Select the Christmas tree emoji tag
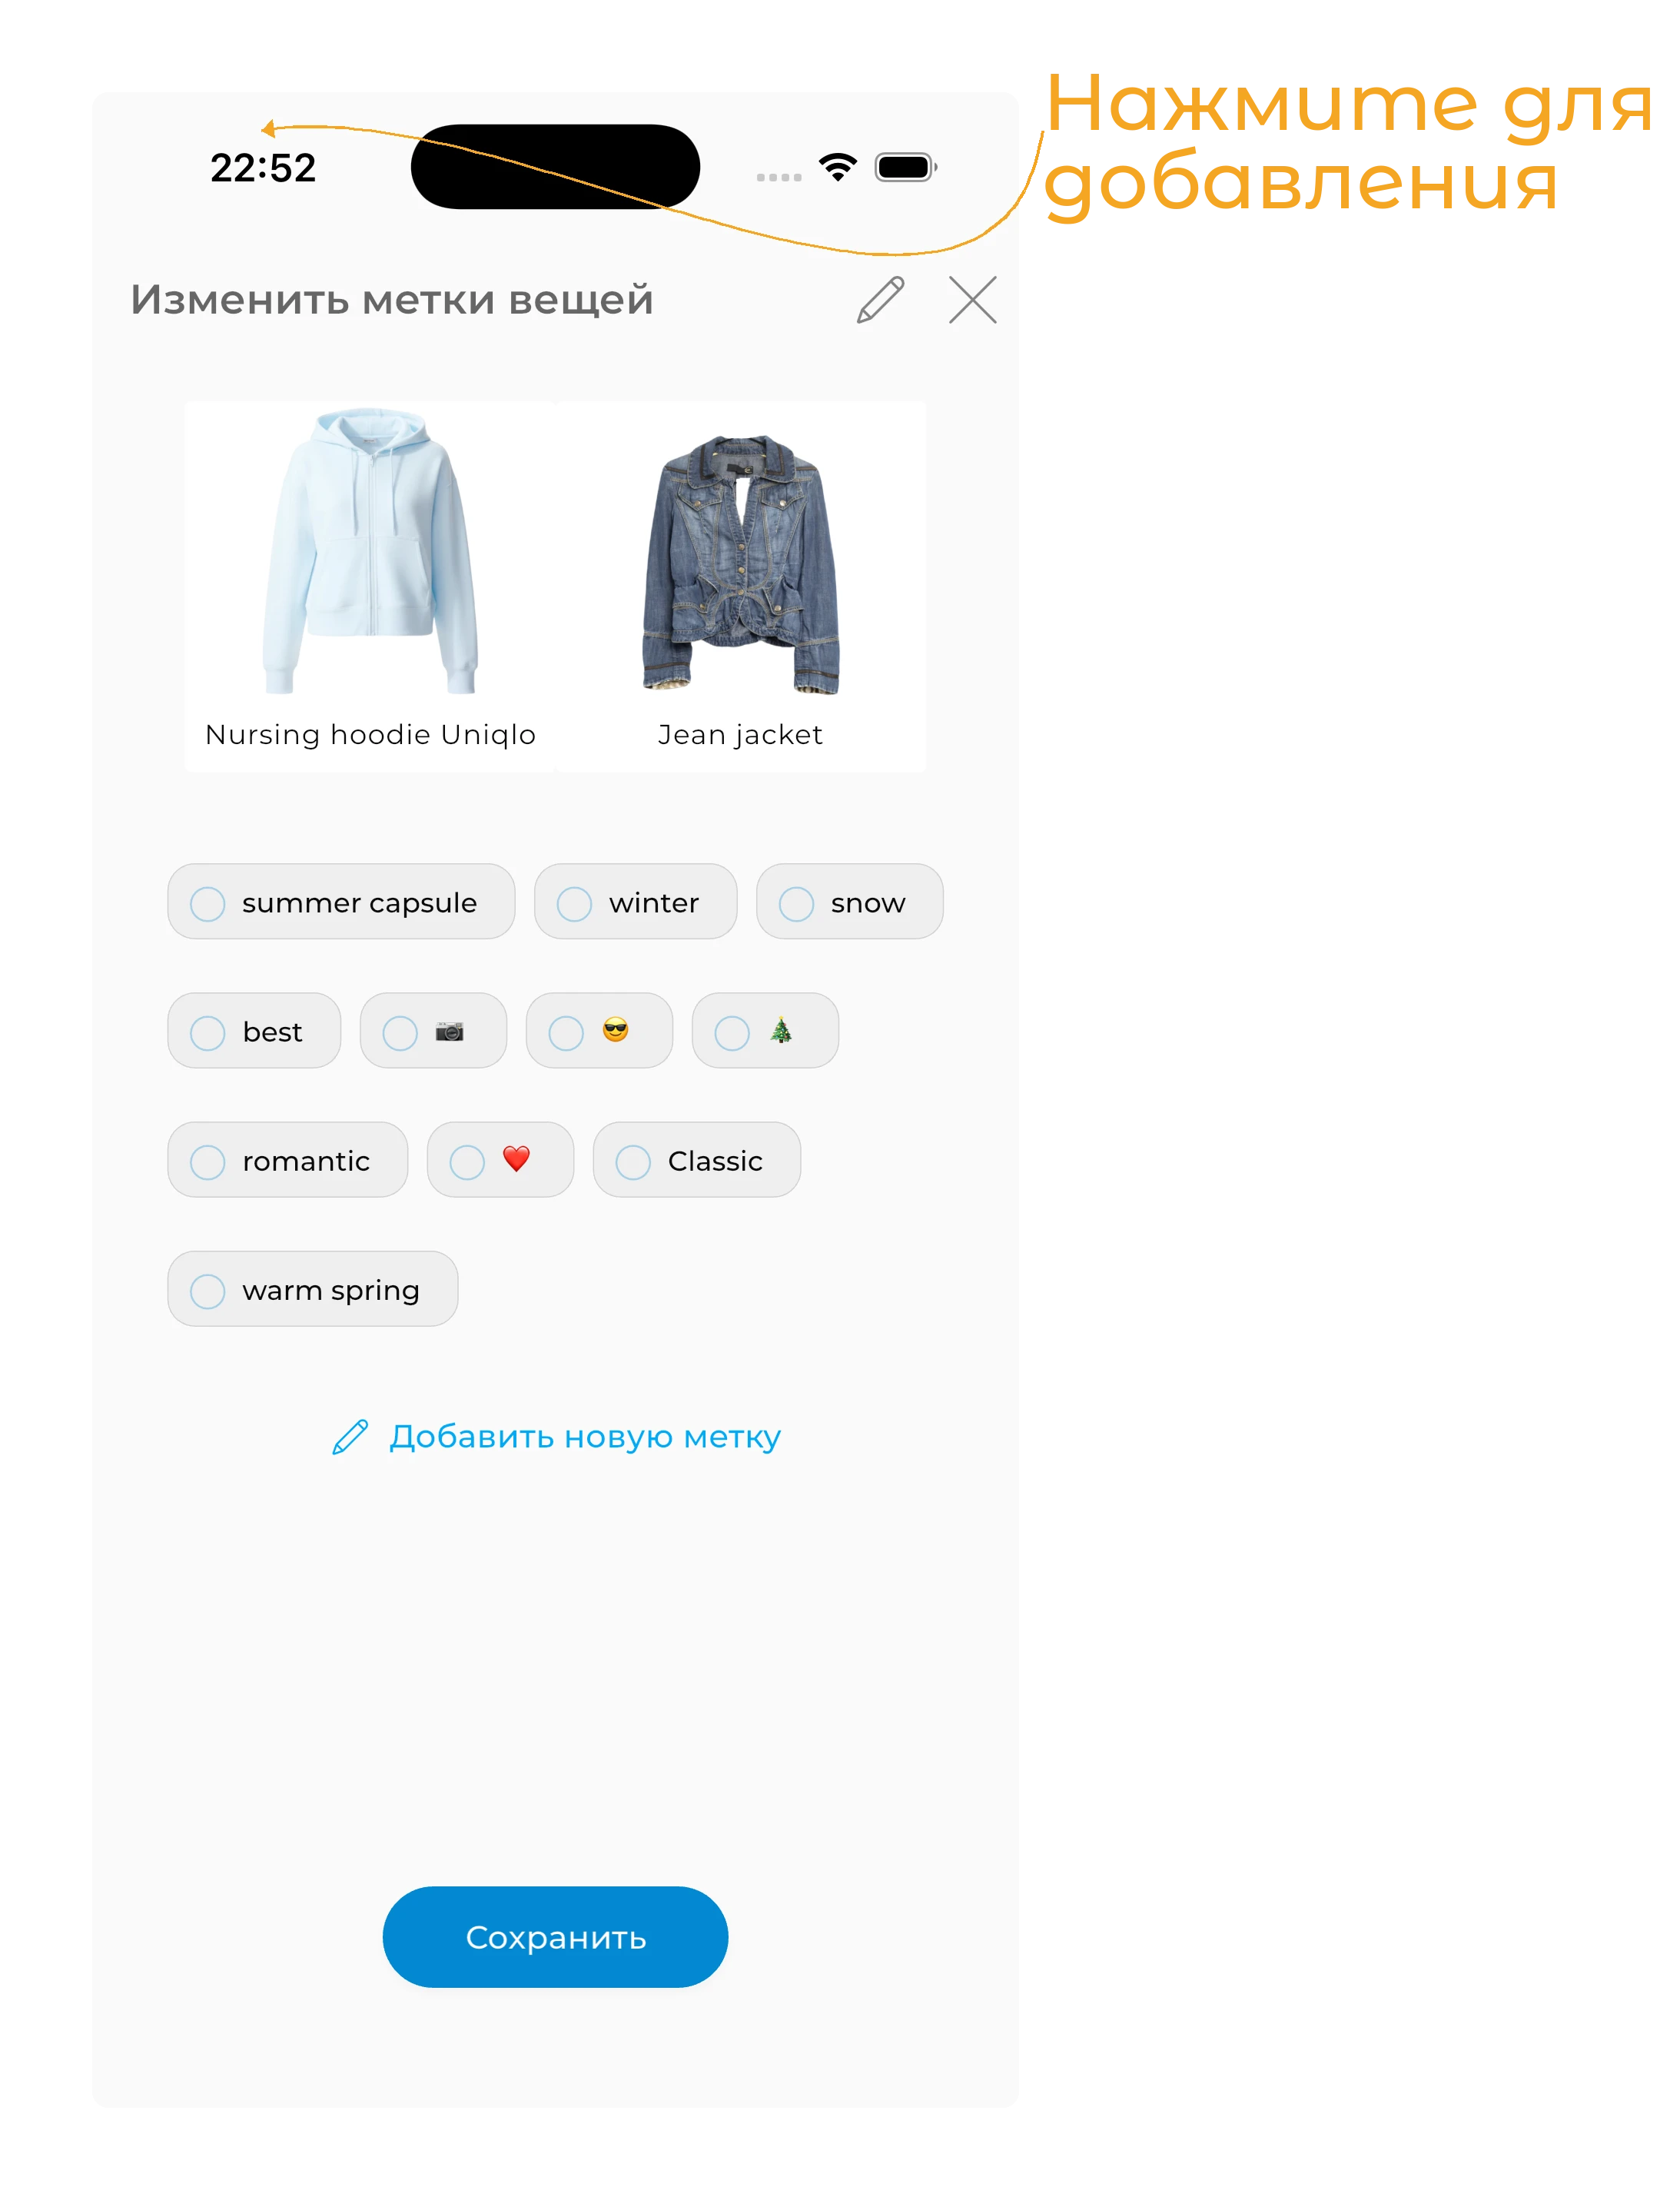The height and width of the screenshot is (2200, 1680). point(765,1031)
